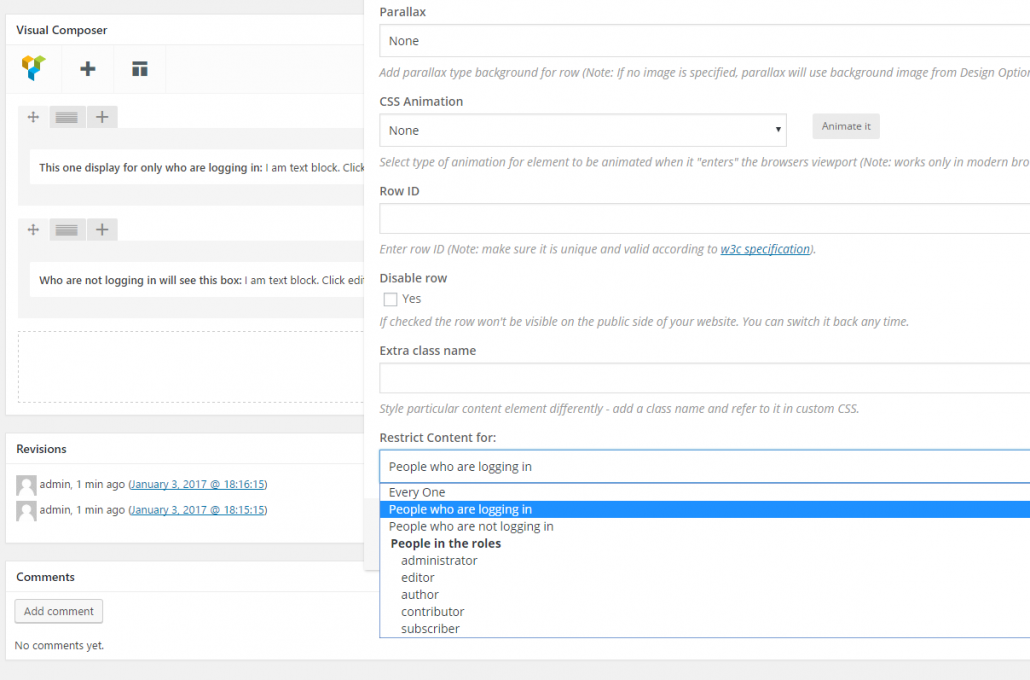Click the 'Add comment' button
Screen dimensions: 1030x680
point(59,611)
